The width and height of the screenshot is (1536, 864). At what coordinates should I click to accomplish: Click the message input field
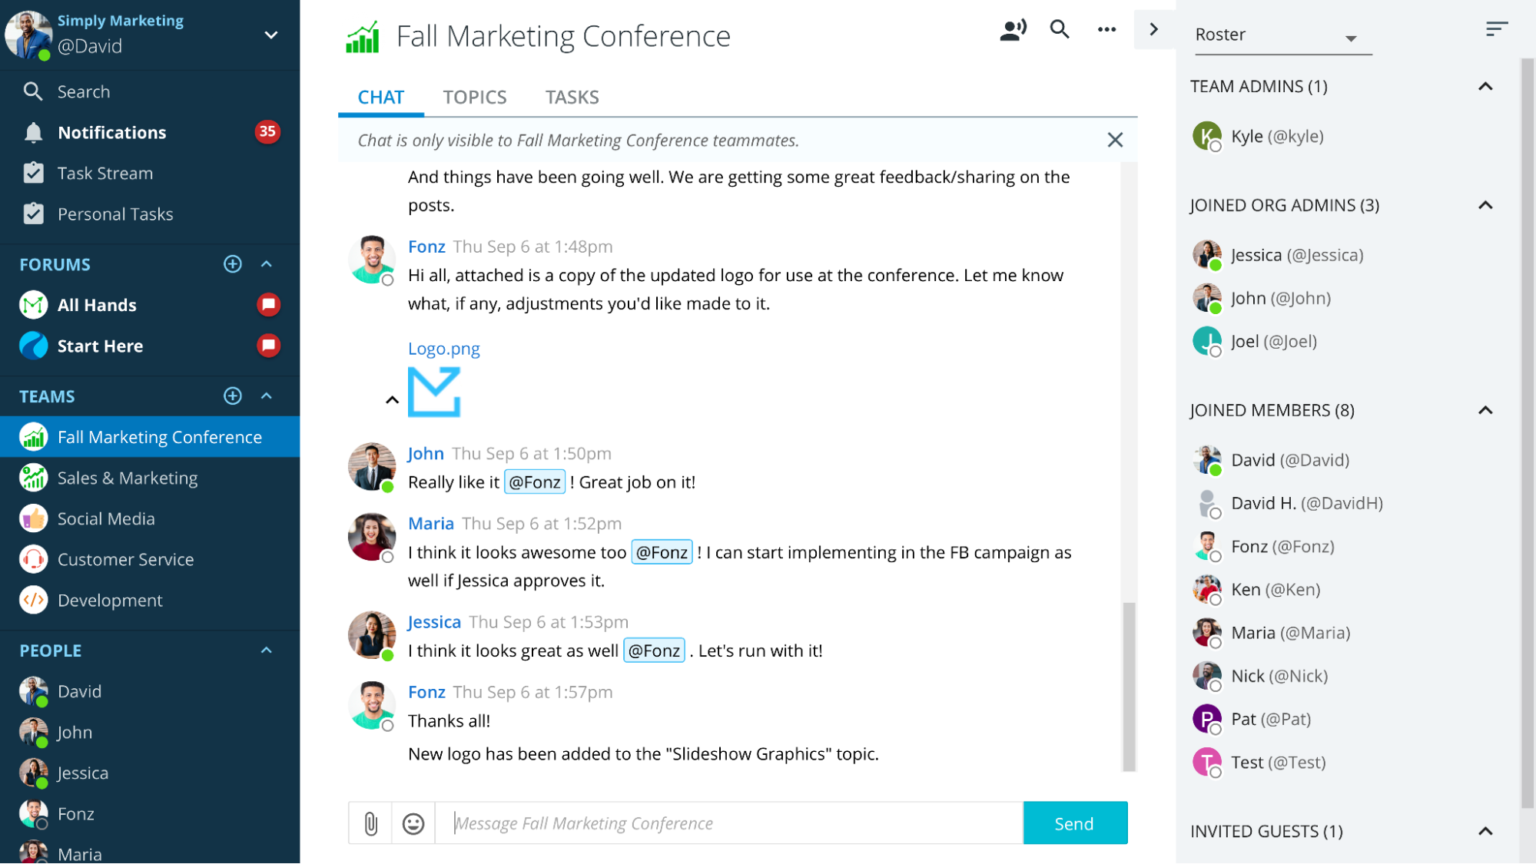[729, 823]
